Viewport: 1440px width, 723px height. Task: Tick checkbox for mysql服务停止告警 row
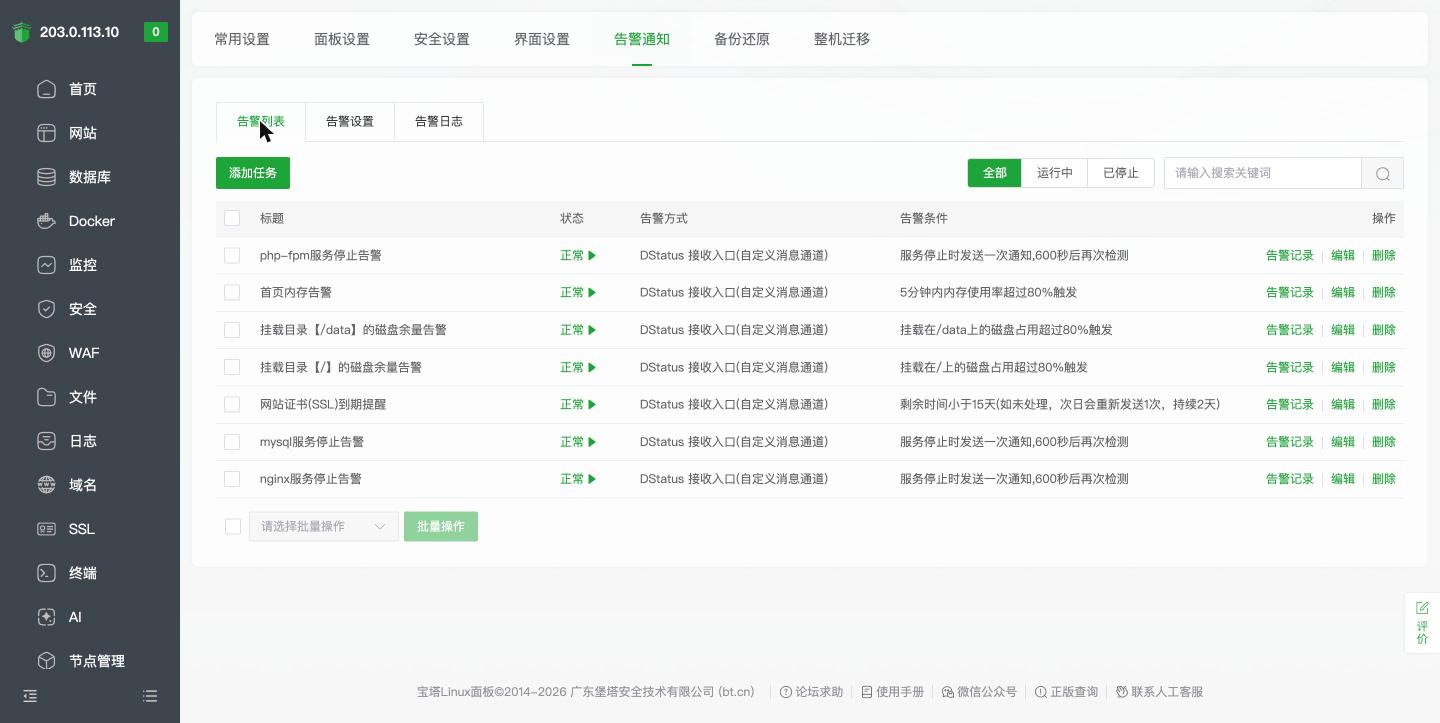click(232, 442)
